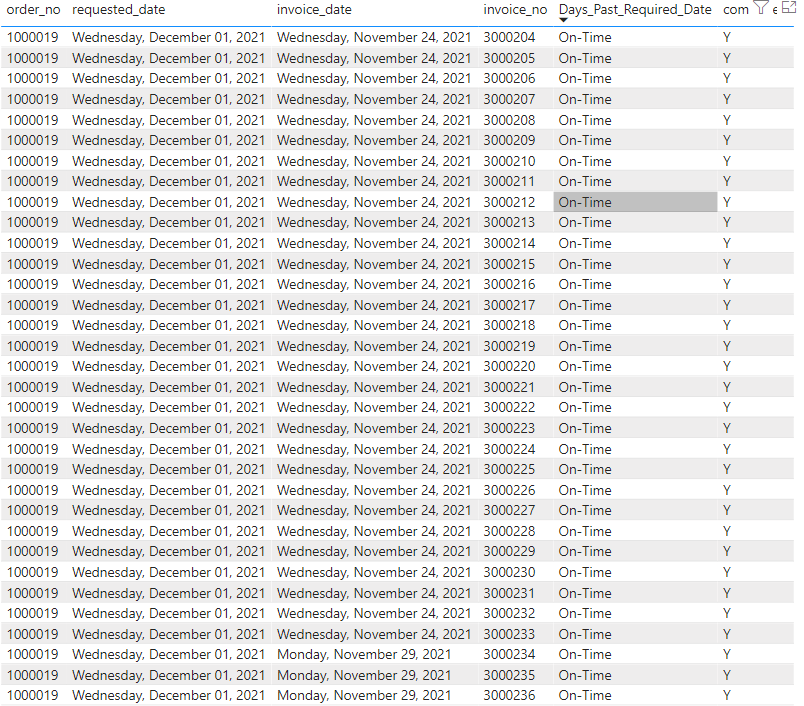Click the Days_Past_Required_Date column header

click(635, 10)
